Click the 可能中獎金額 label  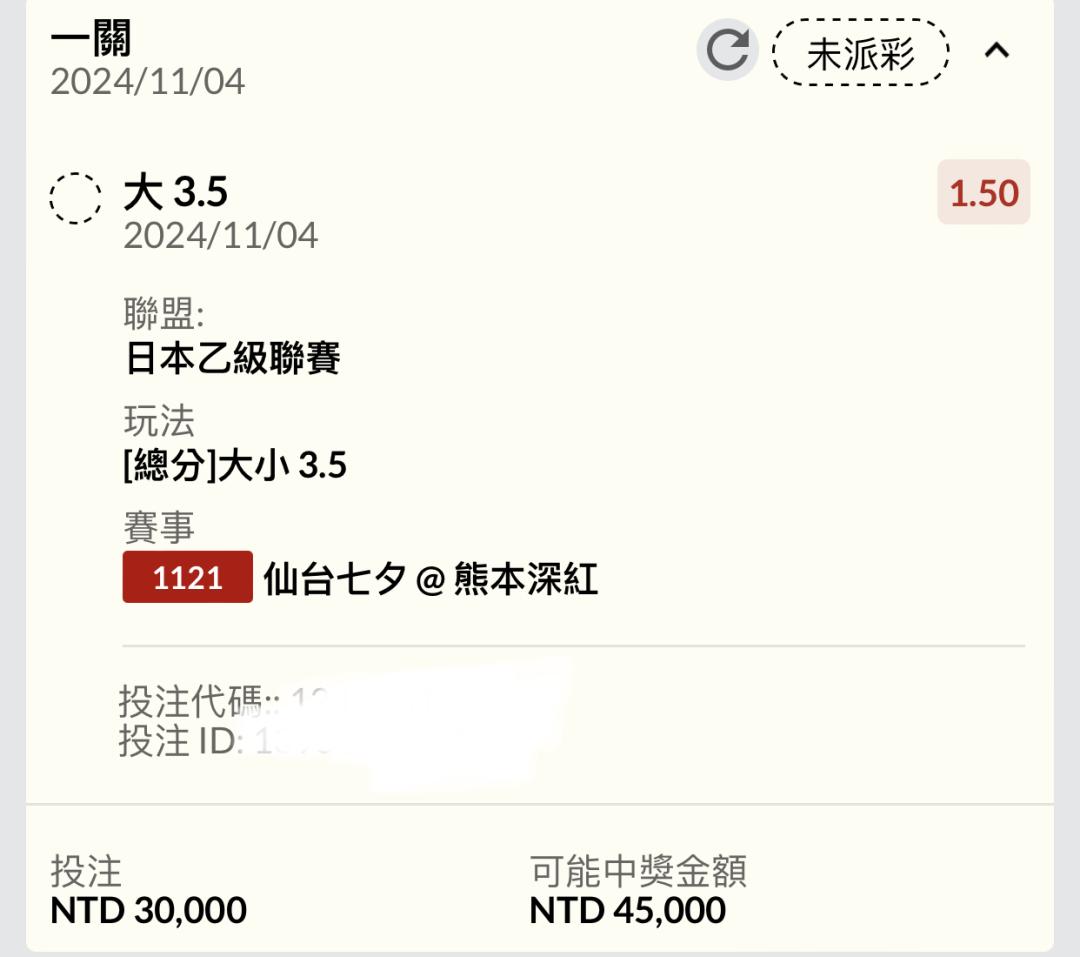638,871
